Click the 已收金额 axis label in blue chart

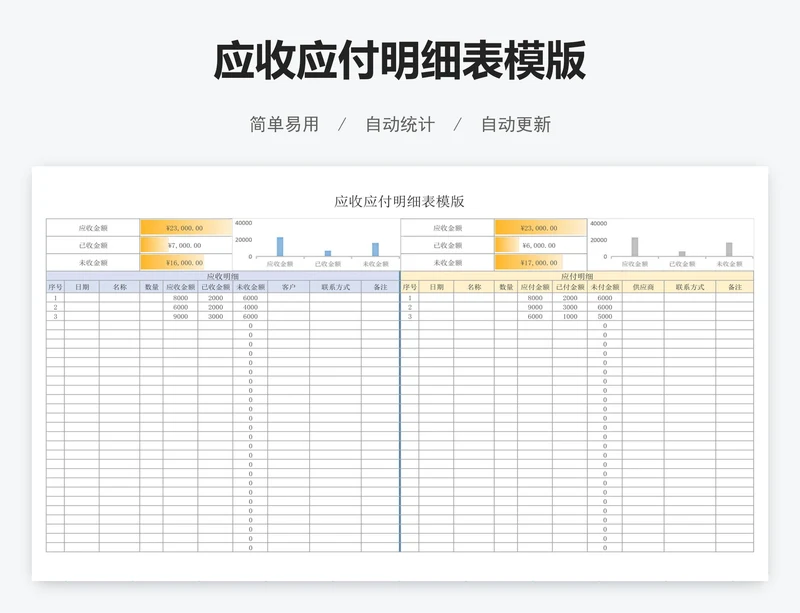328,264
